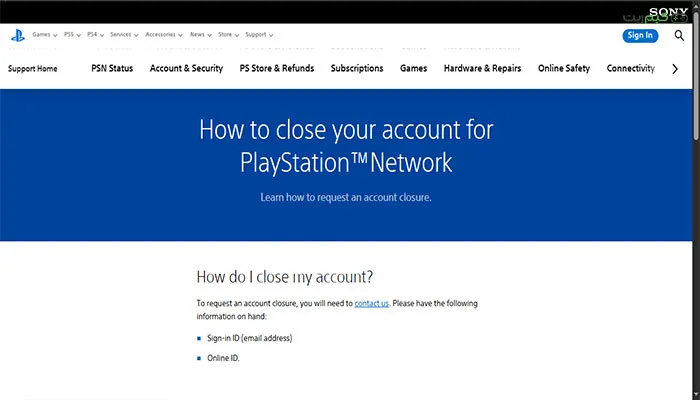Expand the Support dropdown menu
700x400 pixels.
coord(263,35)
